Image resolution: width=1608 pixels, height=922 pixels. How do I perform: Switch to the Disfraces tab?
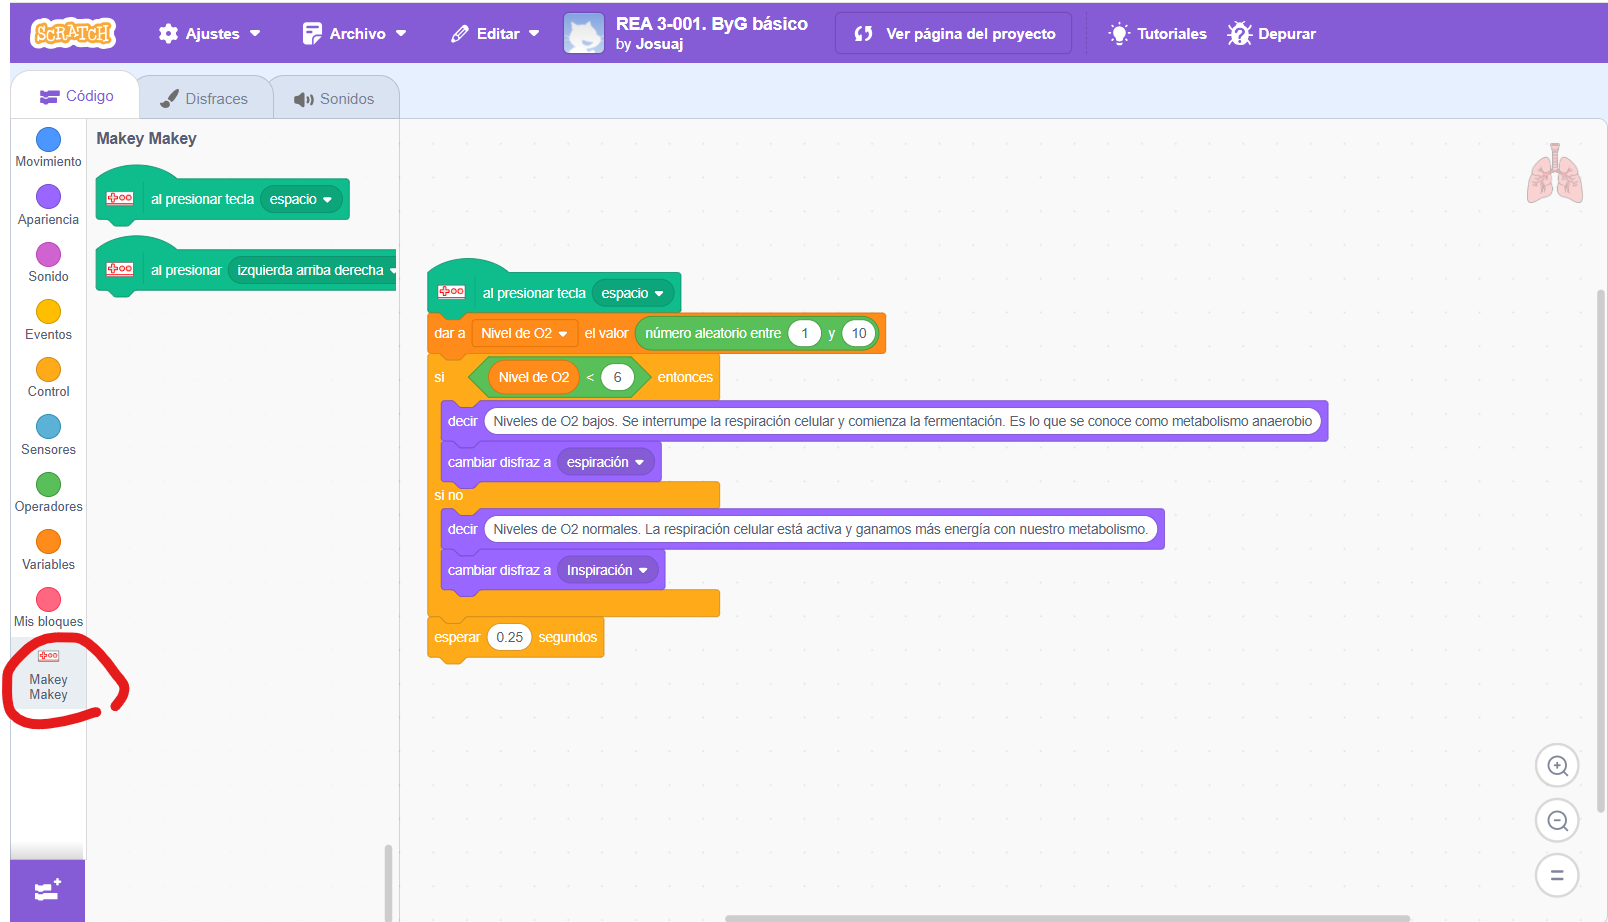click(x=205, y=99)
